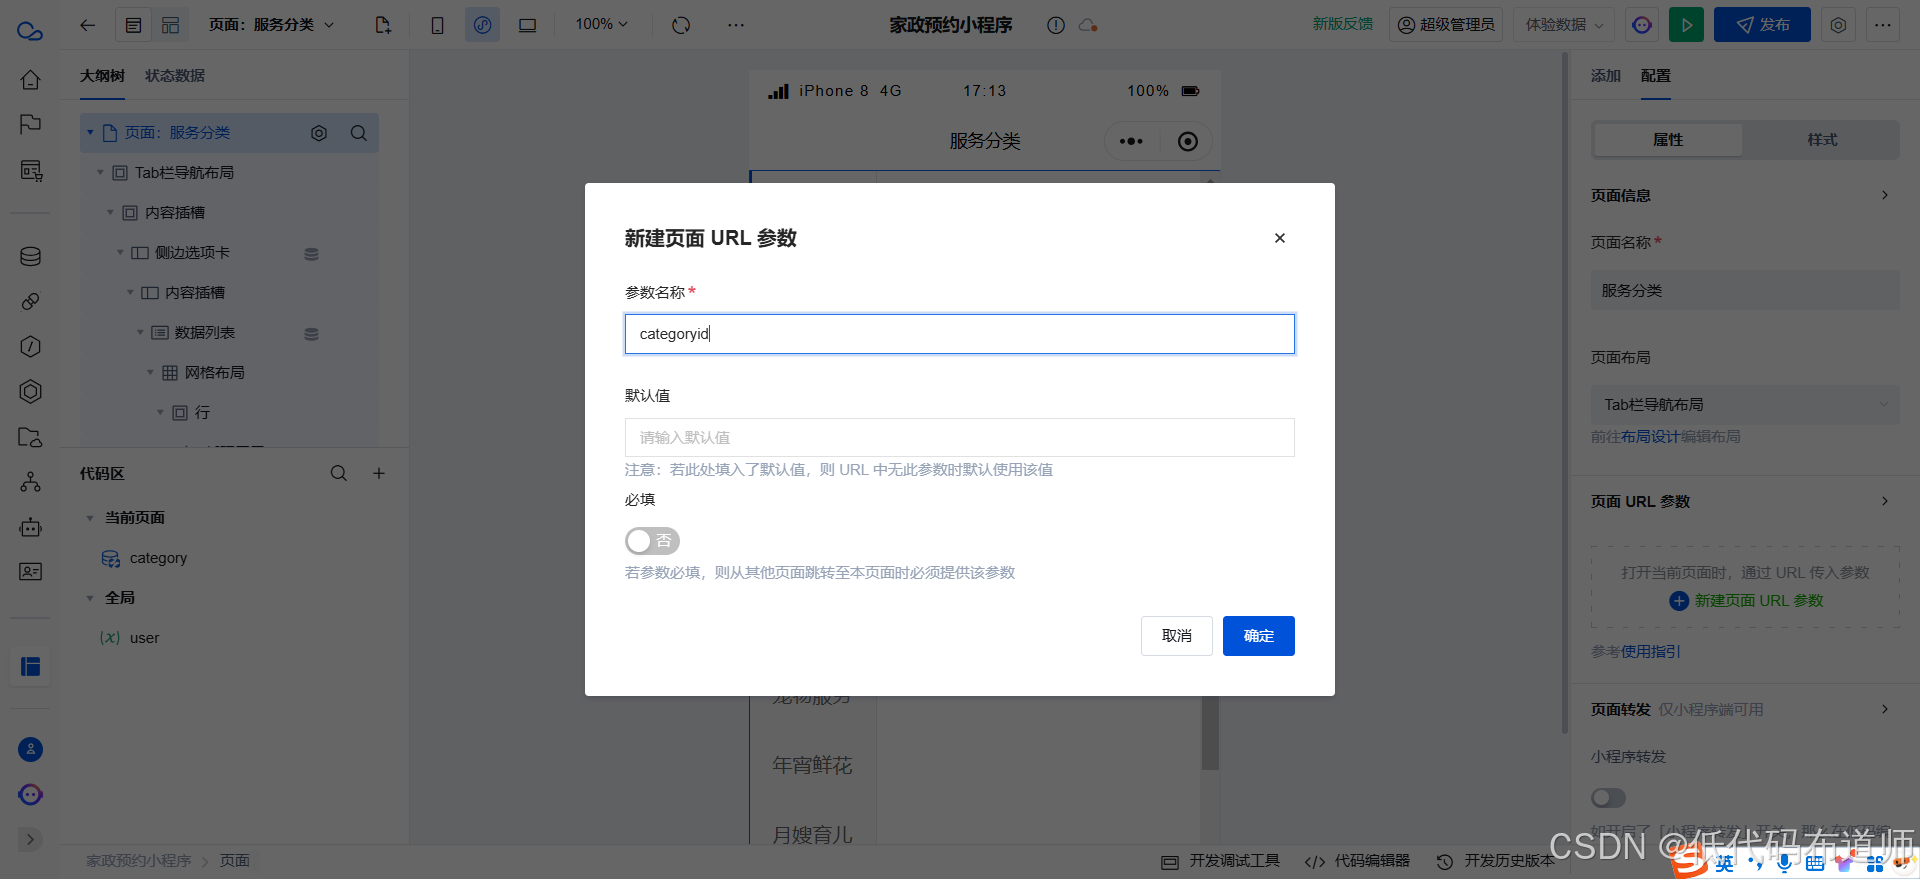Click the refresh sync icon in toolbar
The height and width of the screenshot is (879, 1920).
coord(681,25)
